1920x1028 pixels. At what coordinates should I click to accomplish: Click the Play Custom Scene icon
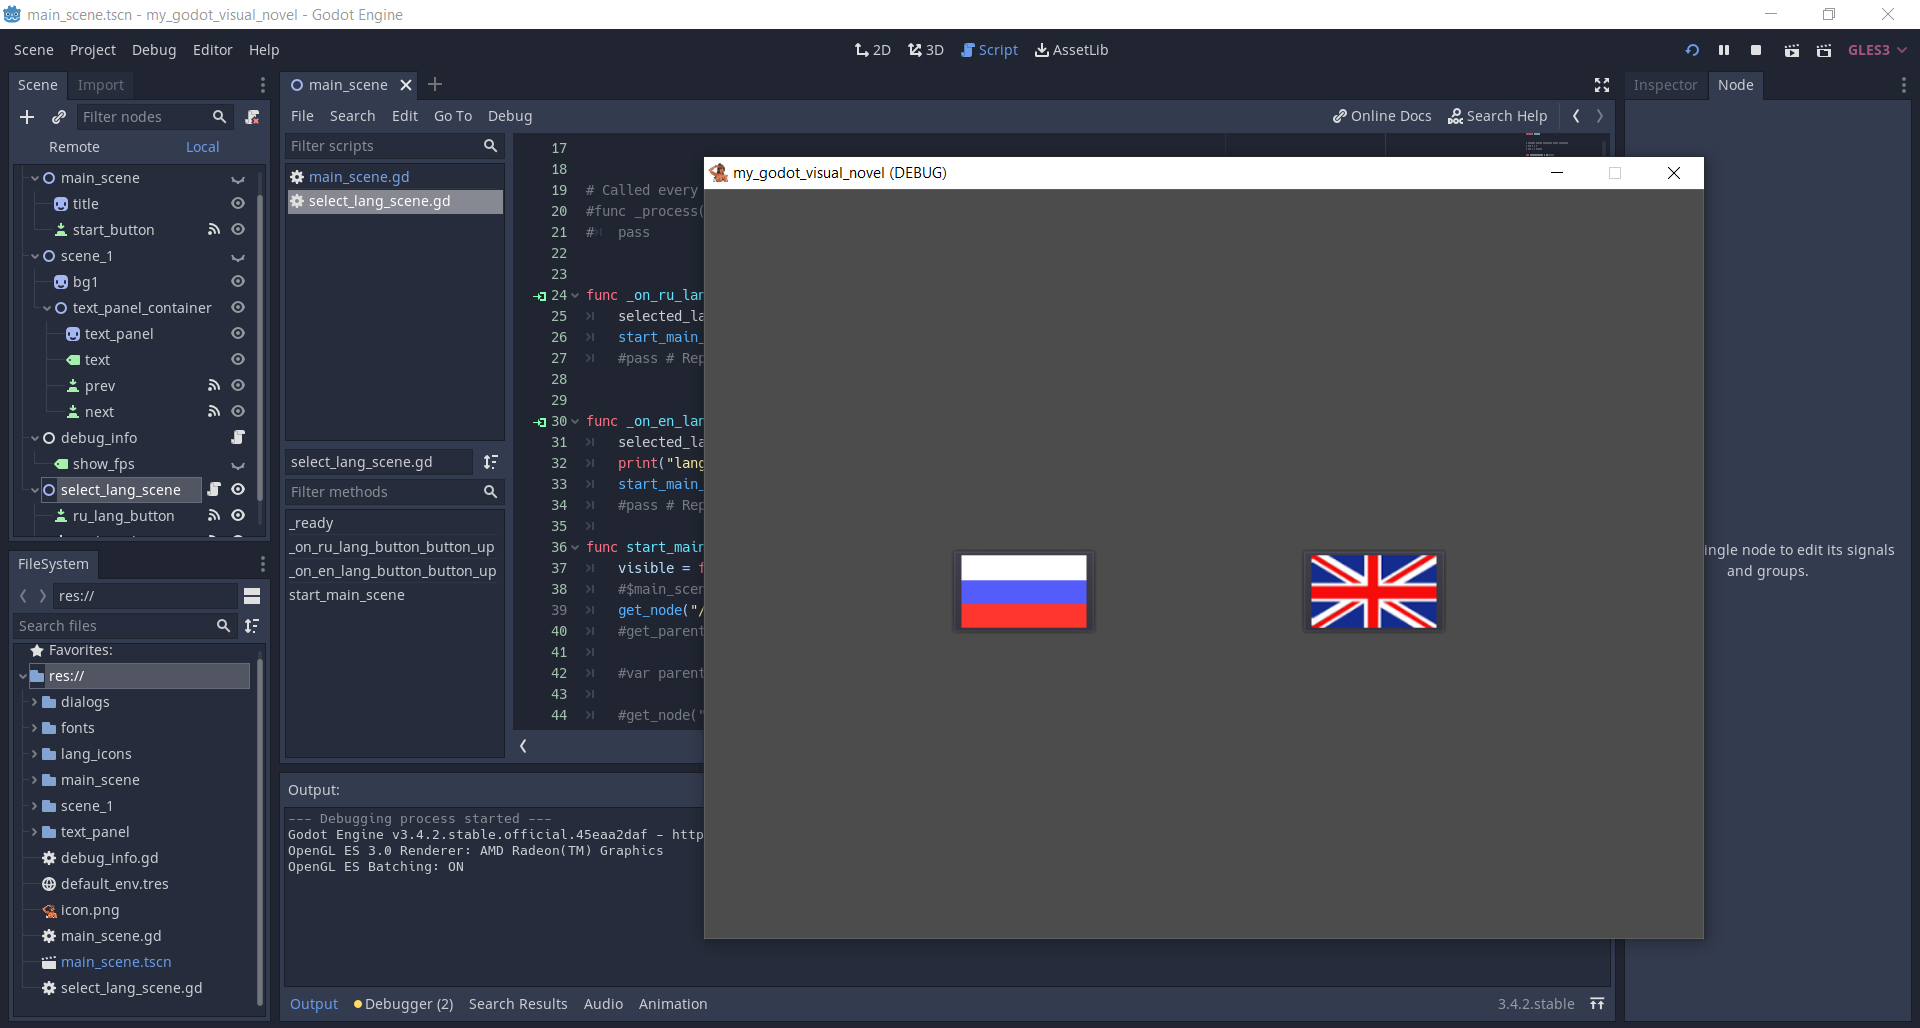[x=1824, y=50]
